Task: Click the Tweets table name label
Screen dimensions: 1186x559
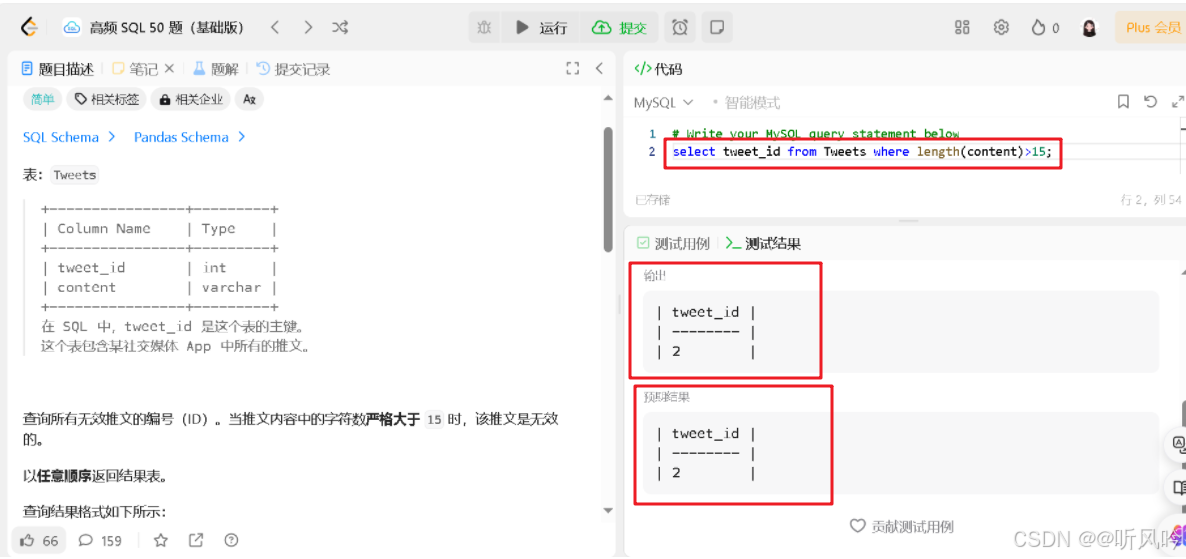Action: (x=75, y=175)
